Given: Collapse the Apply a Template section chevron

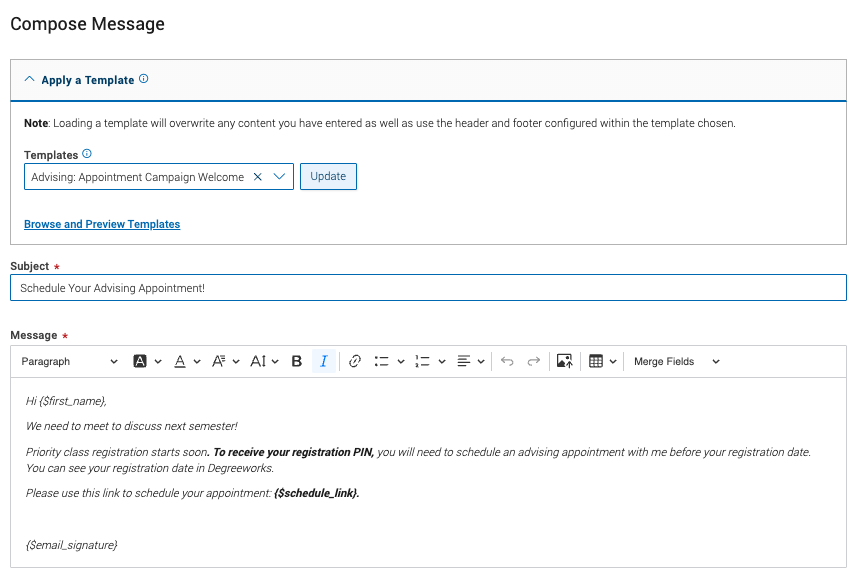Looking at the screenshot, I should pos(29,79).
